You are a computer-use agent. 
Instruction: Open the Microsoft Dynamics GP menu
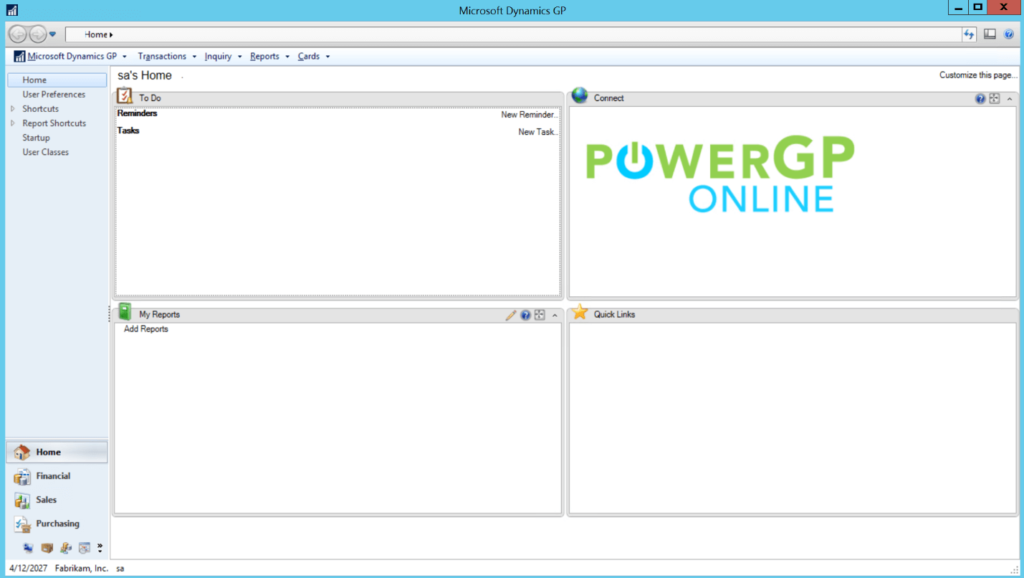(x=72, y=56)
